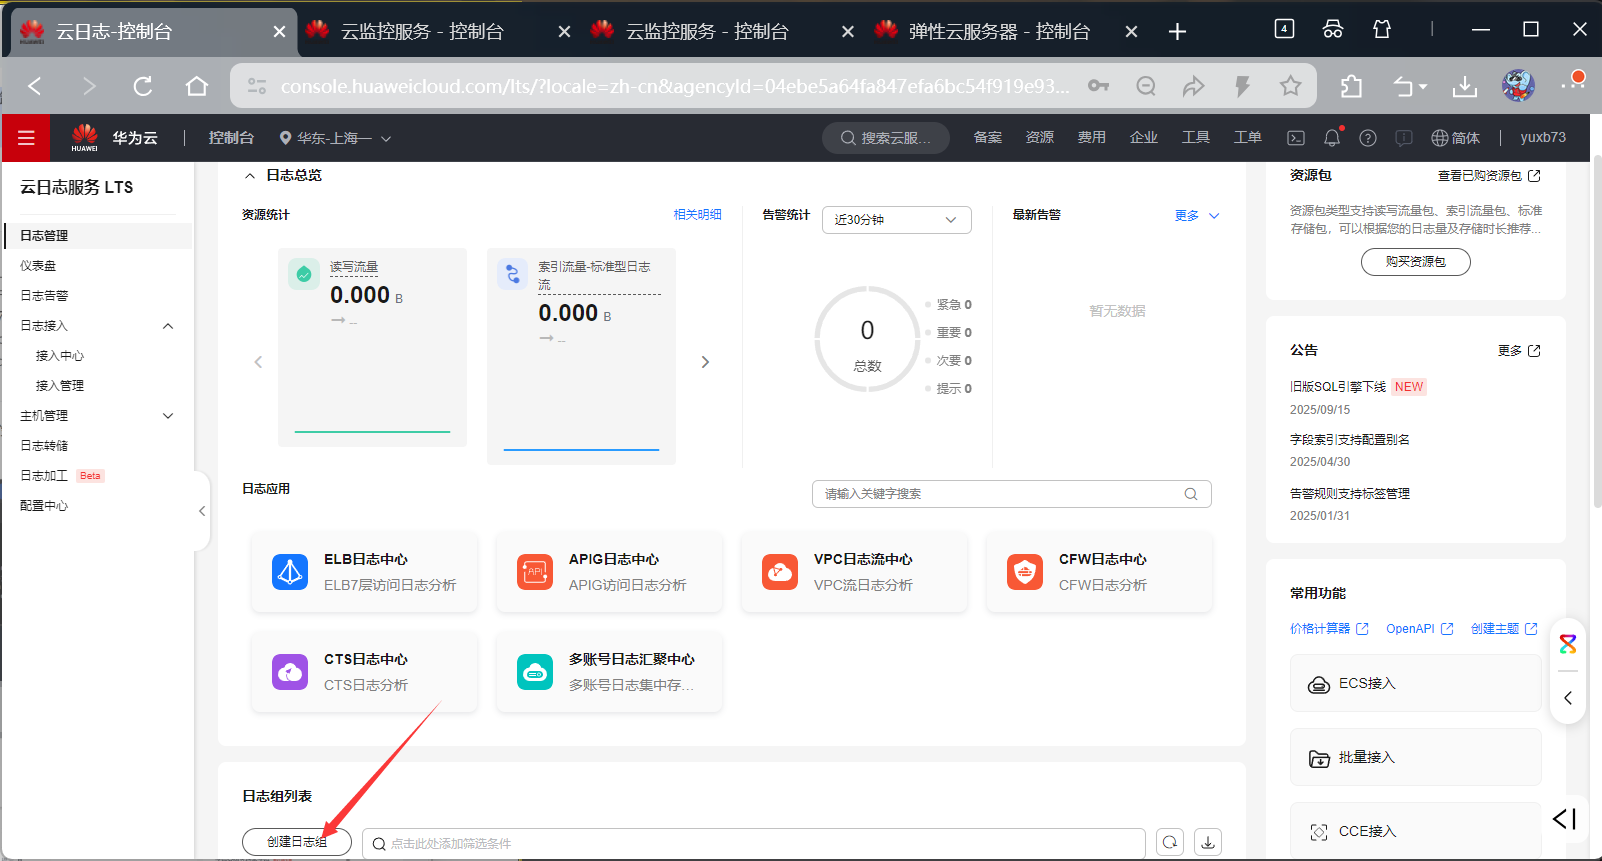Reload the browser page
The width and height of the screenshot is (1602, 861).
pos(143,86)
